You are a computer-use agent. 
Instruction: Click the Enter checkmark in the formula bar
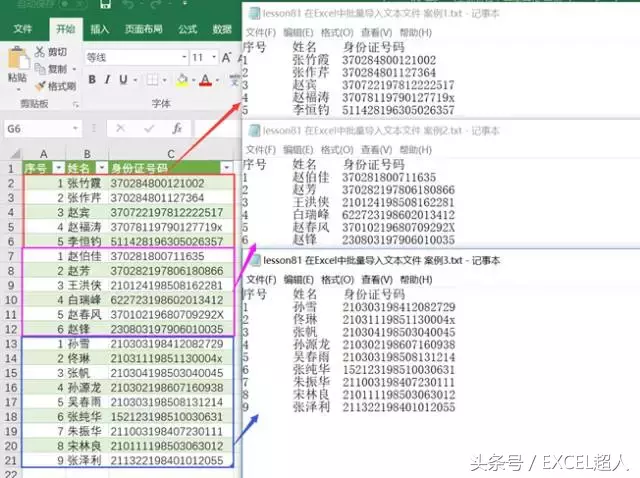click(149, 129)
